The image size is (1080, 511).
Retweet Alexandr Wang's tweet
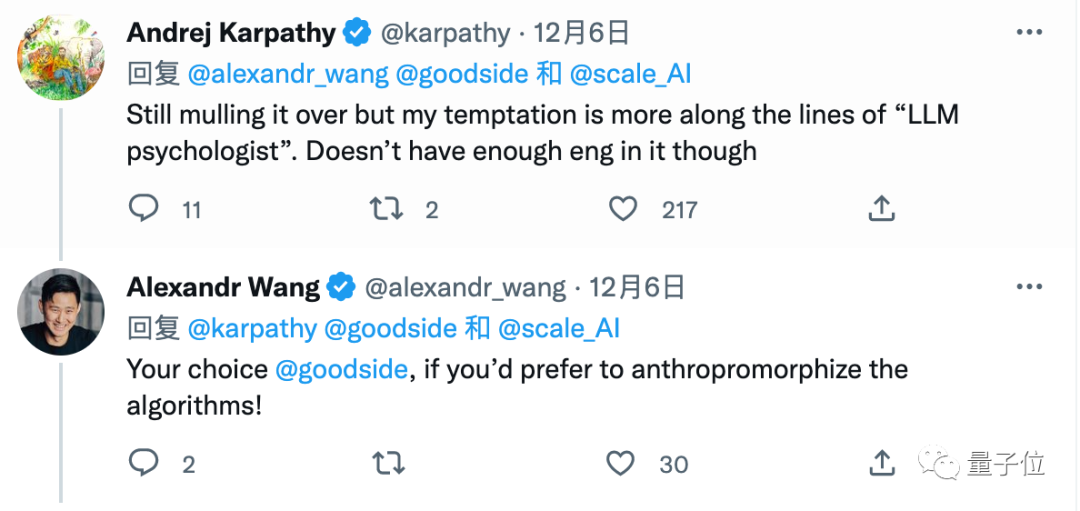[x=387, y=463]
